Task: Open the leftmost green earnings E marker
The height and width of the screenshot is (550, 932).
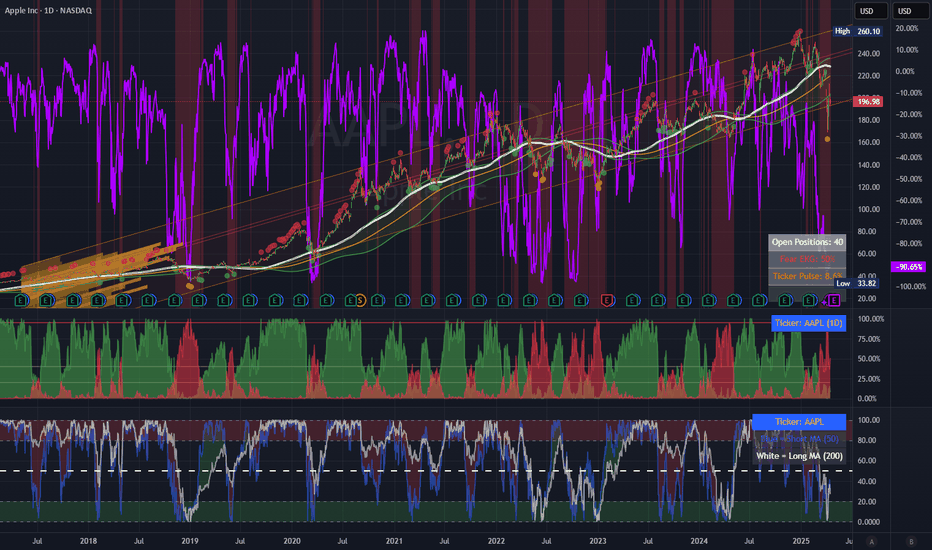Action: coord(21,300)
